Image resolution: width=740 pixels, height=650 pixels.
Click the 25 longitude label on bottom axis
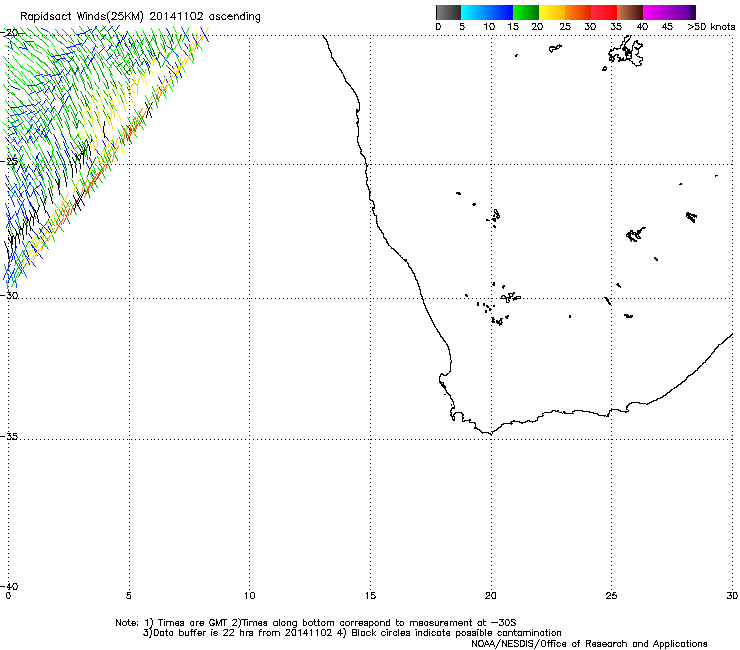611,596
